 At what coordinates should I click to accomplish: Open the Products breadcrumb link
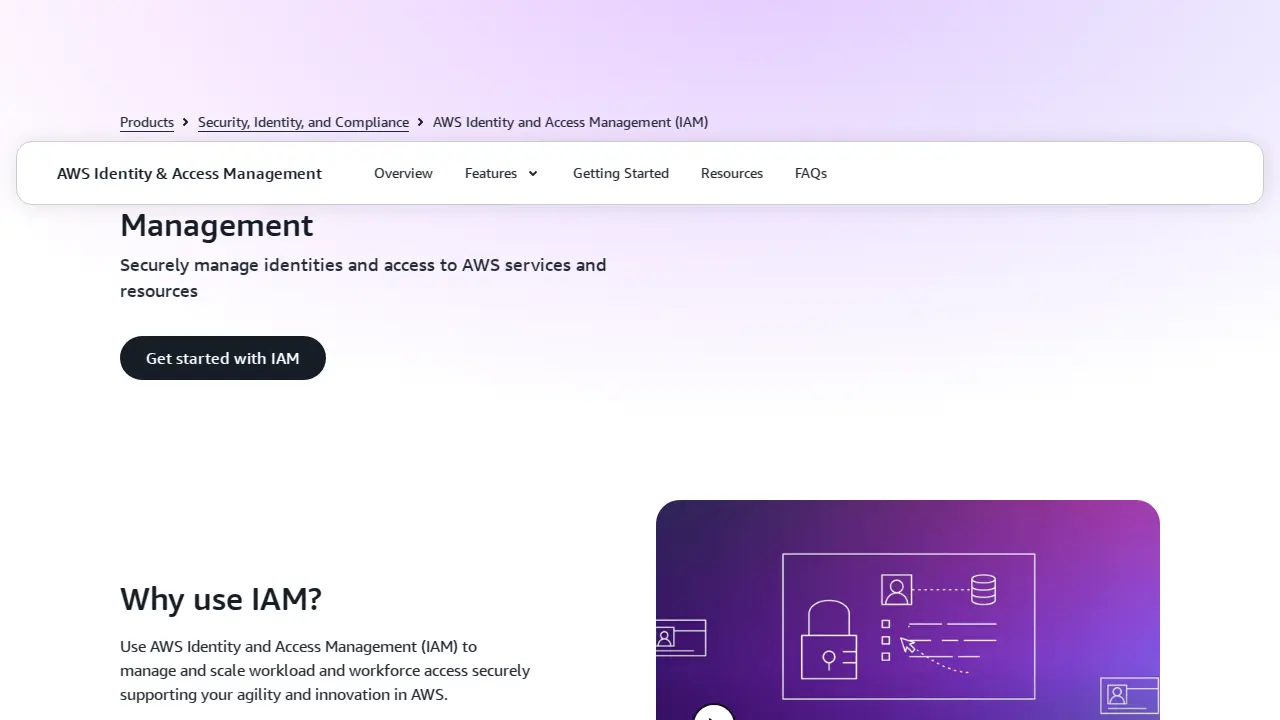[147, 122]
